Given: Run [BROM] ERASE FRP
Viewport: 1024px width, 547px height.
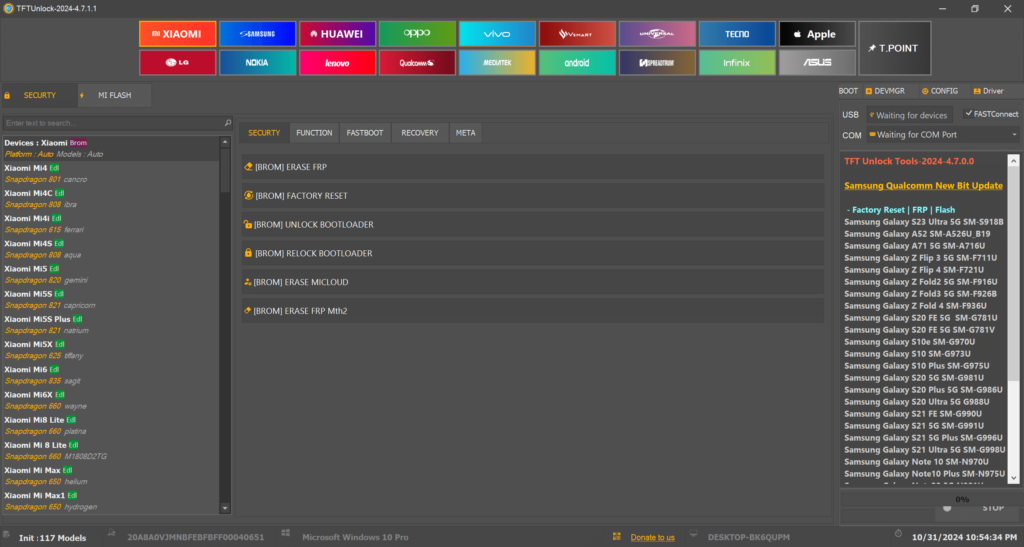Looking at the screenshot, I should click(532, 167).
